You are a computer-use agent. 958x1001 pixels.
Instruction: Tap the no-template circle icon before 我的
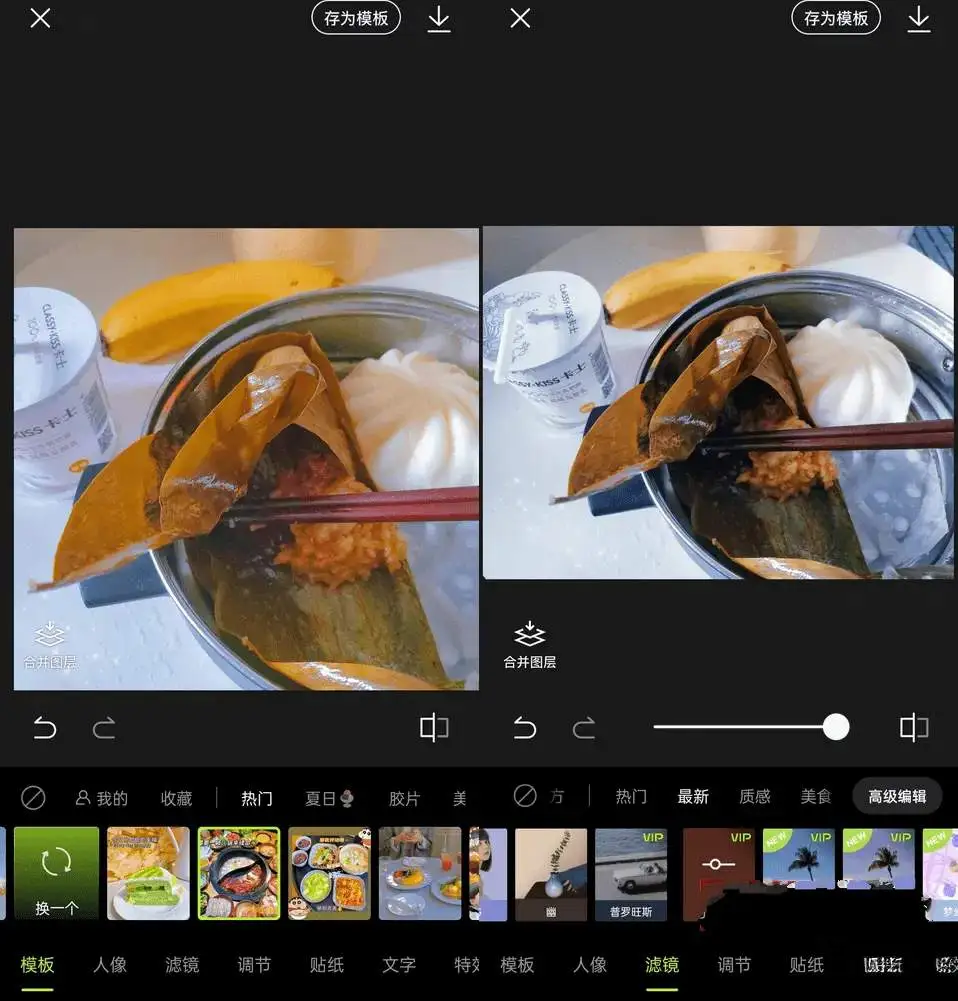pos(33,797)
